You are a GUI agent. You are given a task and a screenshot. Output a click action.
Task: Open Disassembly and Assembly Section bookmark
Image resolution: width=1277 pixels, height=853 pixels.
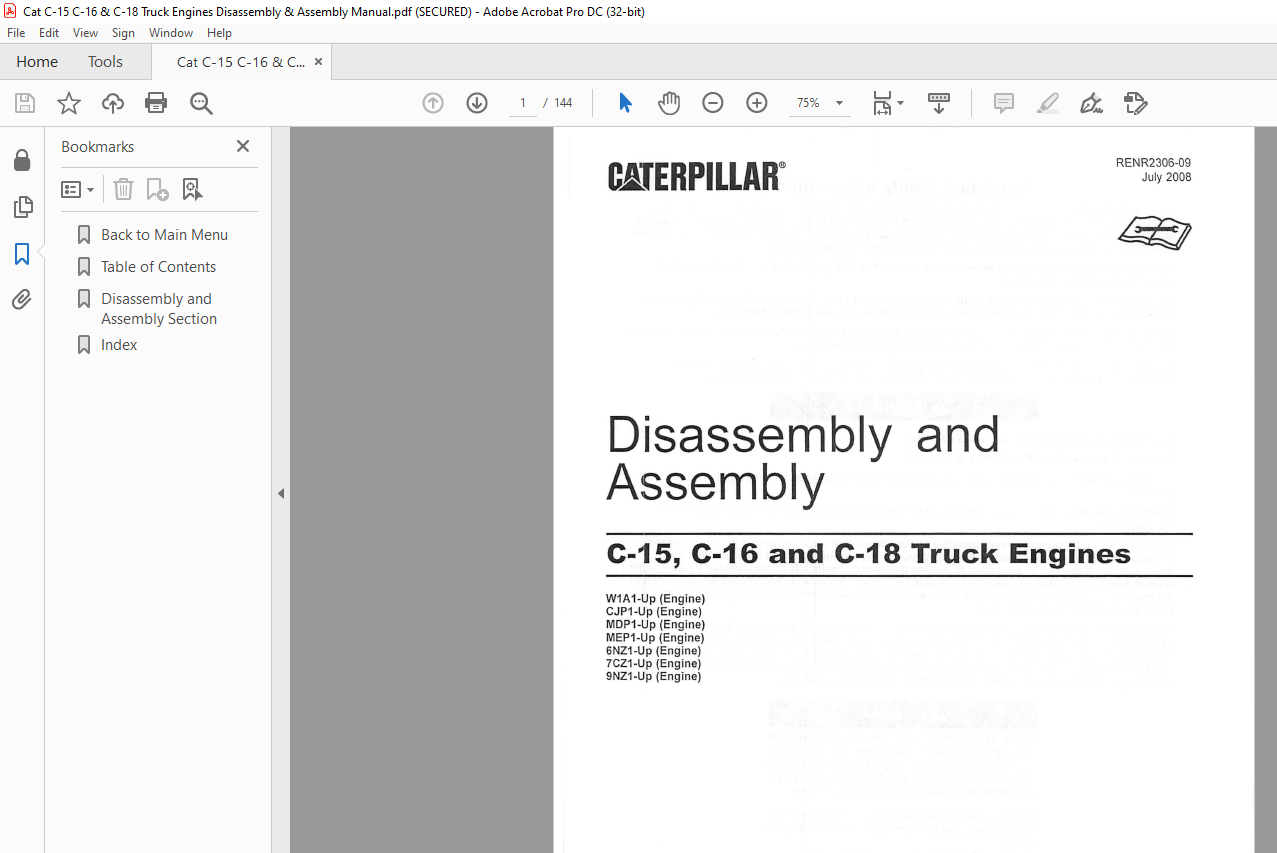pos(158,309)
